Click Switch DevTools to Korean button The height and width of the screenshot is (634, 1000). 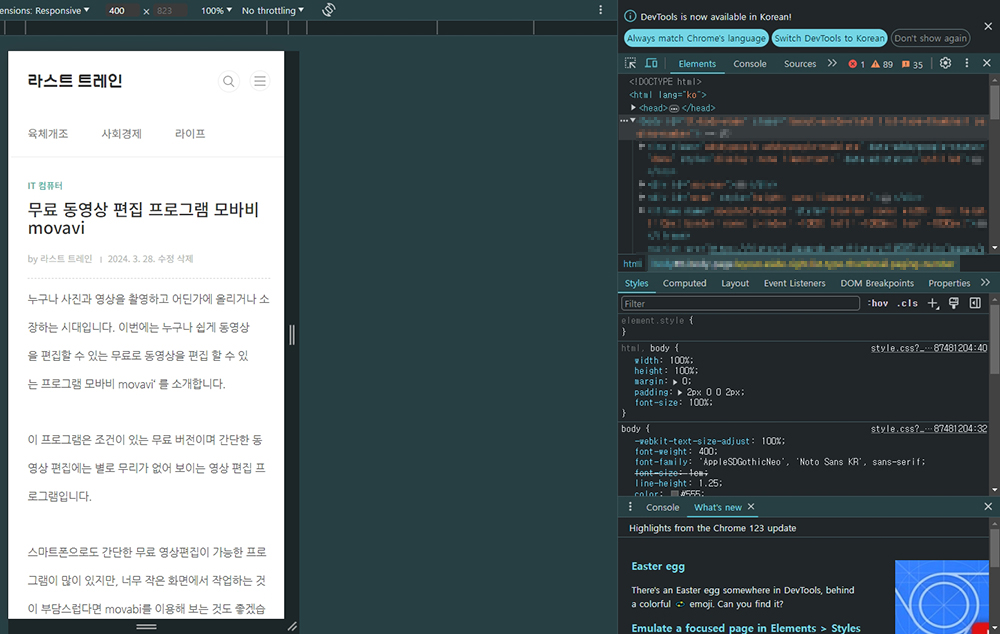tap(829, 38)
